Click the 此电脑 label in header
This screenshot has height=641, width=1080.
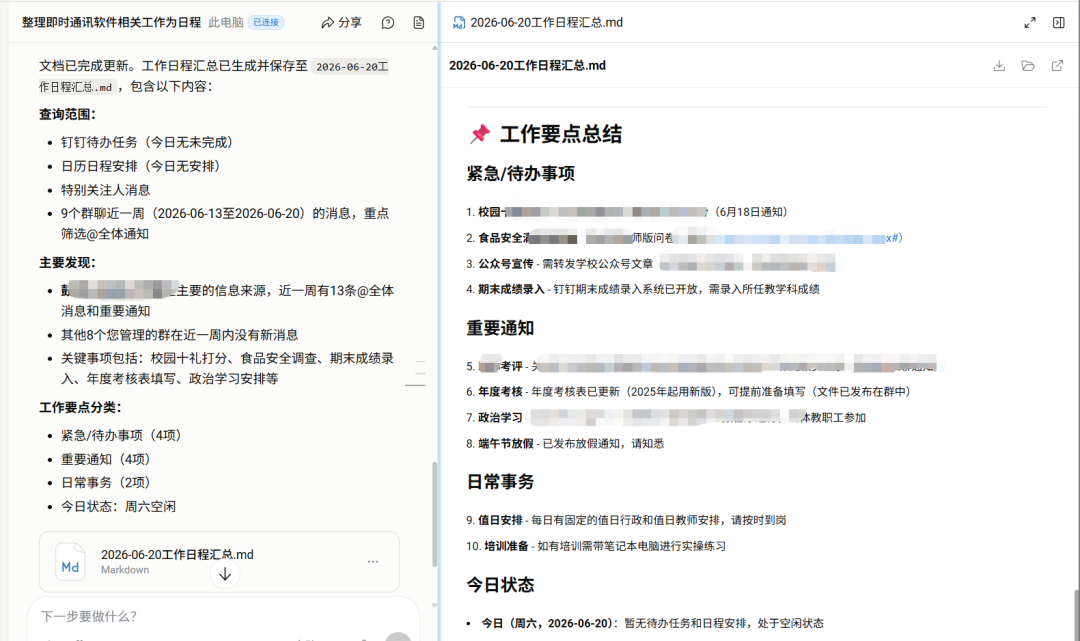[226, 23]
